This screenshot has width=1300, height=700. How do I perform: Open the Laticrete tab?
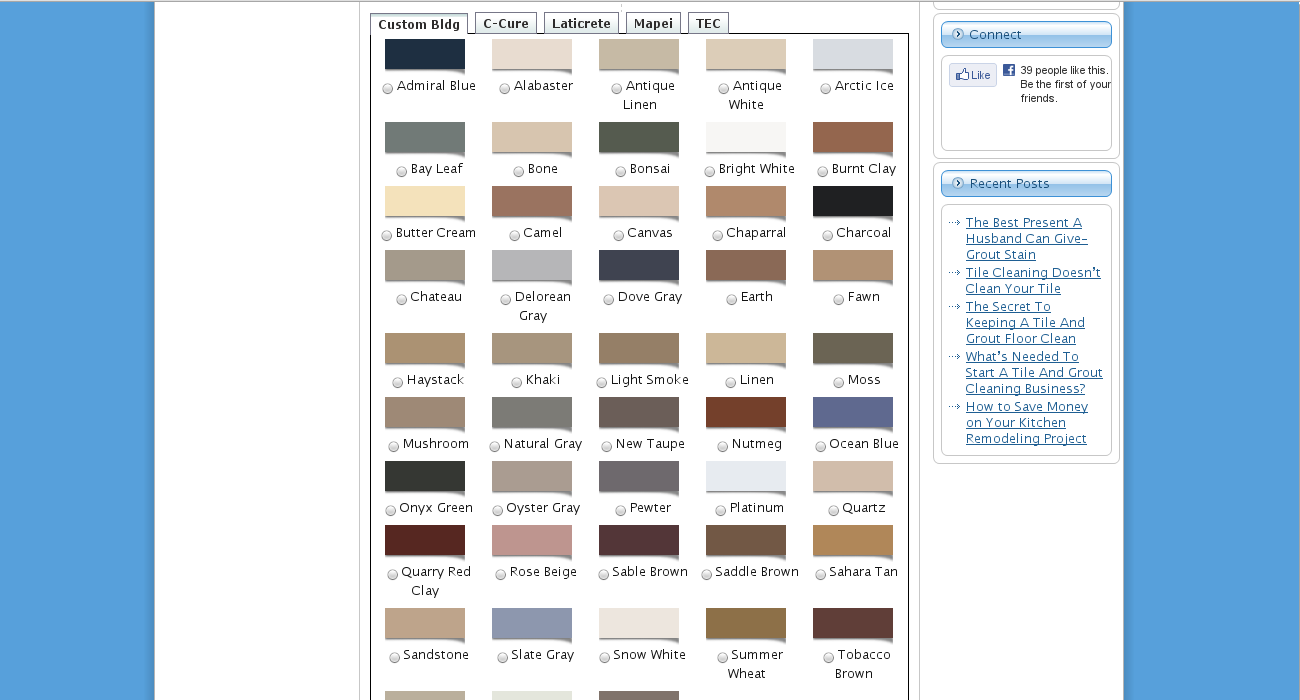pyautogui.click(x=581, y=24)
